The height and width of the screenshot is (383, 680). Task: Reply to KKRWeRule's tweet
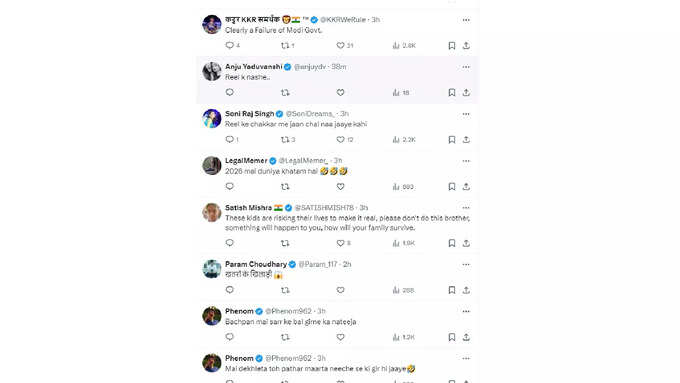pyautogui.click(x=230, y=46)
